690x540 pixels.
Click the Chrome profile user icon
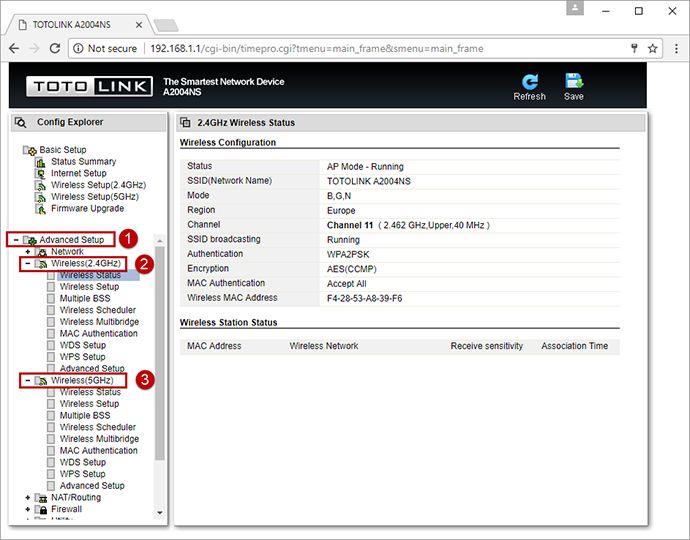point(575,8)
